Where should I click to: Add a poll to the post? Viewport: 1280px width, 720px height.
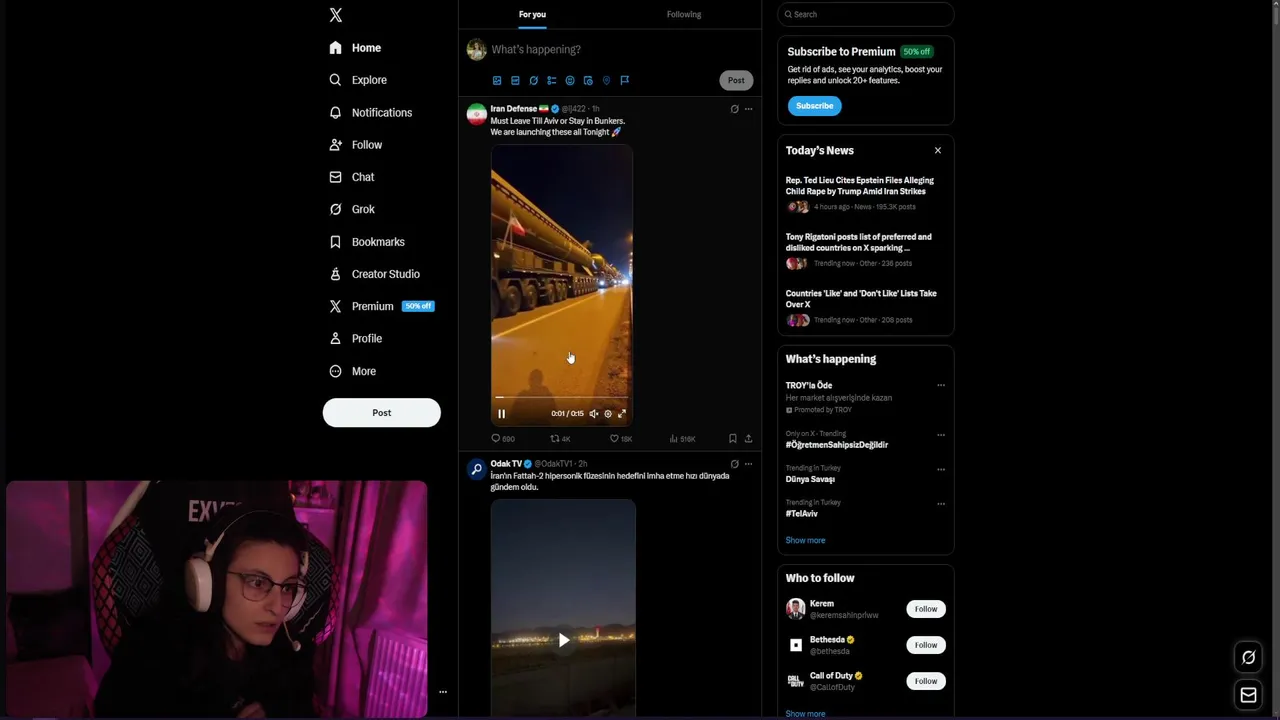click(x=551, y=80)
